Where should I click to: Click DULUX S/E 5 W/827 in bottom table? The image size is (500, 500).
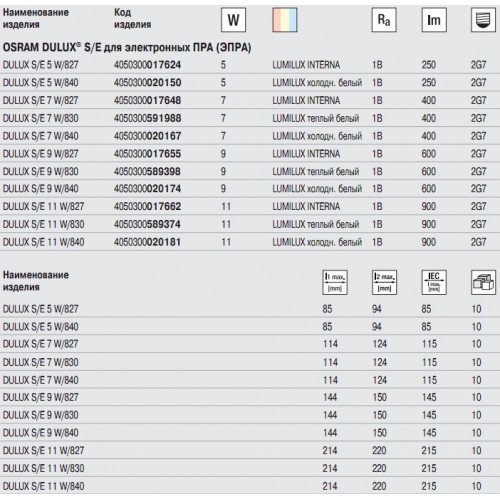[x=41, y=309]
